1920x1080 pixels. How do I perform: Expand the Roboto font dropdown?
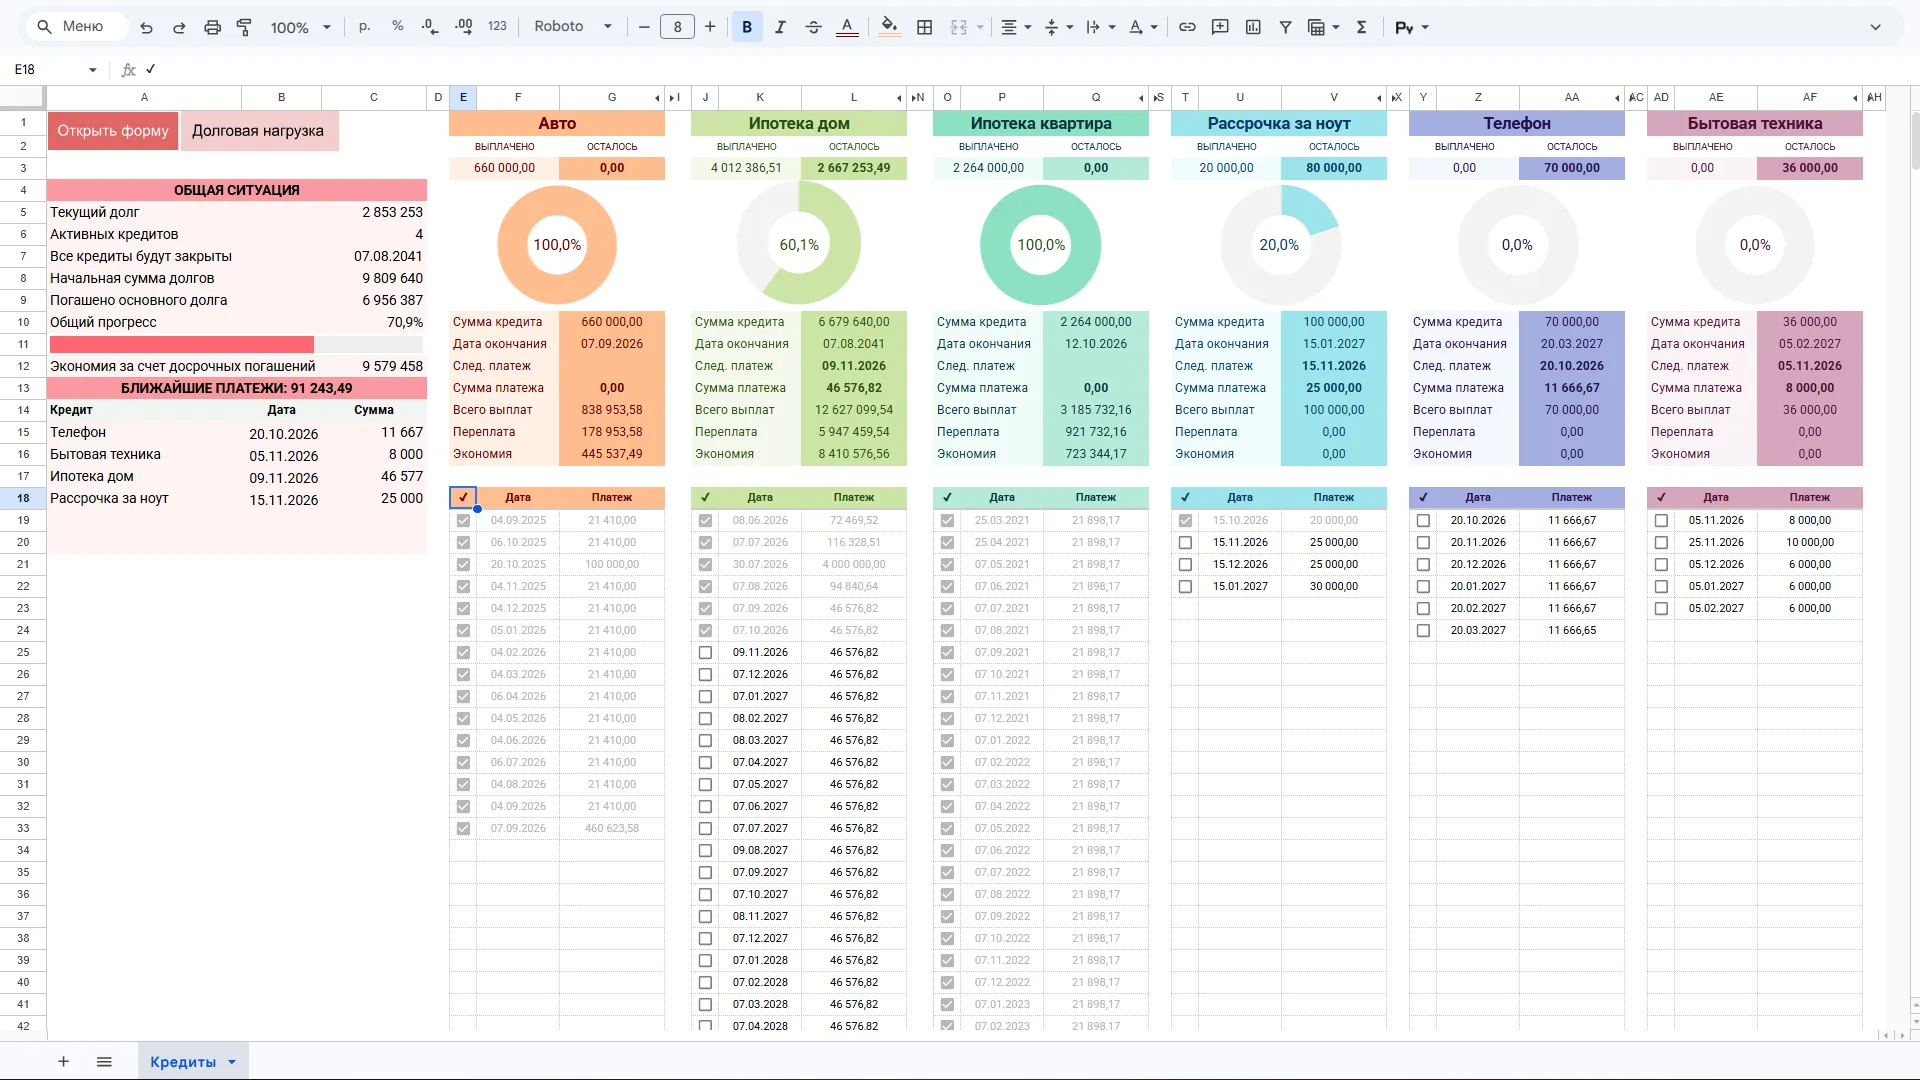(x=573, y=27)
